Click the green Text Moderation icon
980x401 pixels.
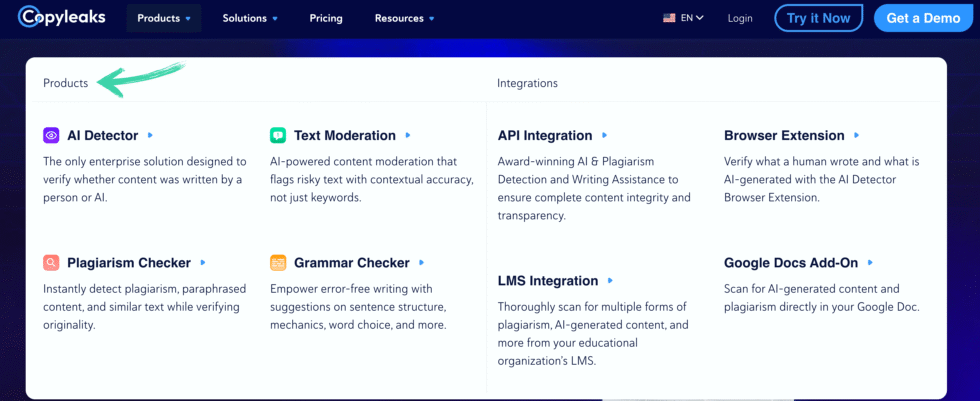(278, 136)
